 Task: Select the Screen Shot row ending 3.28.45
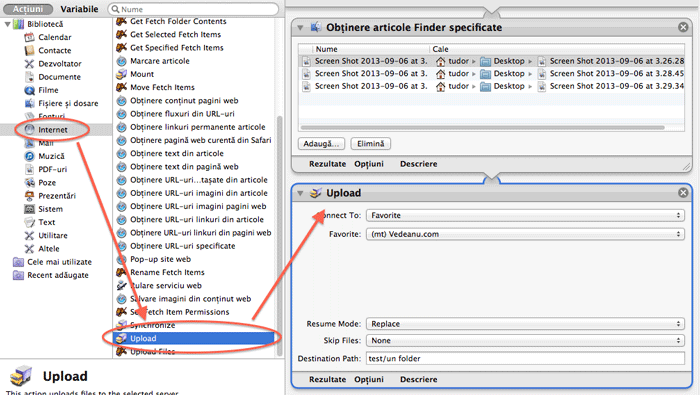492,73
